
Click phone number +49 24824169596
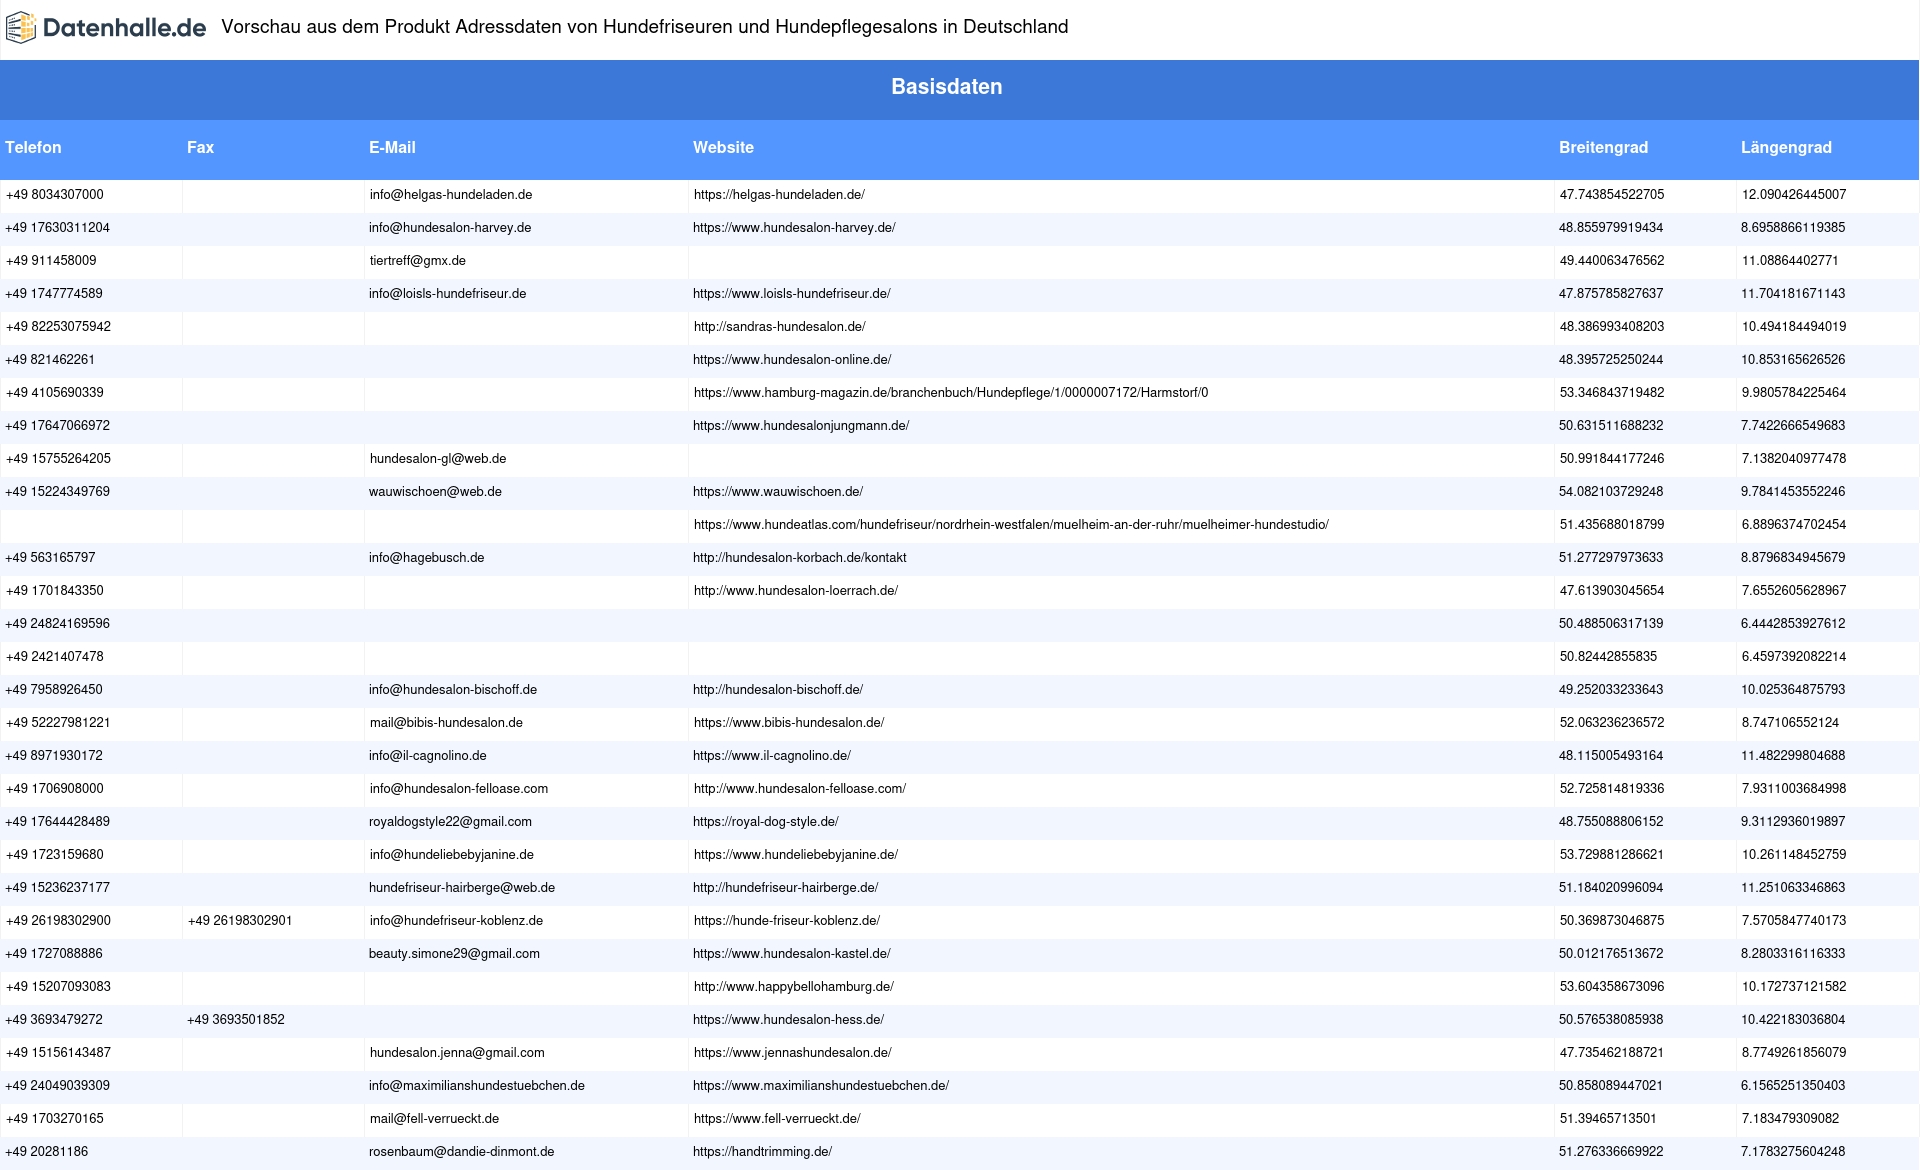click(58, 624)
